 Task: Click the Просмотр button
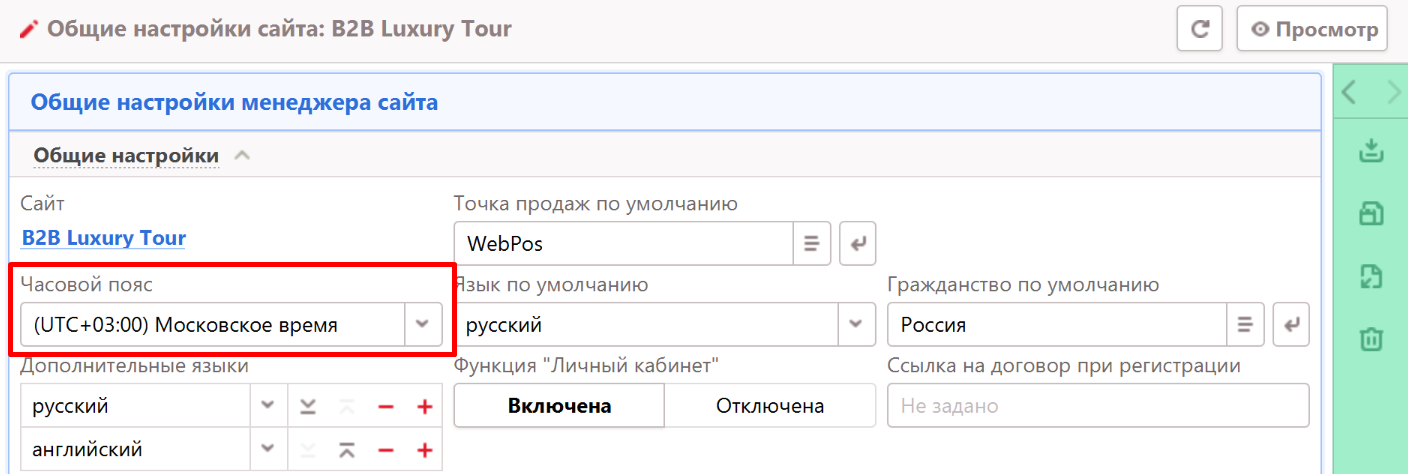[1312, 29]
